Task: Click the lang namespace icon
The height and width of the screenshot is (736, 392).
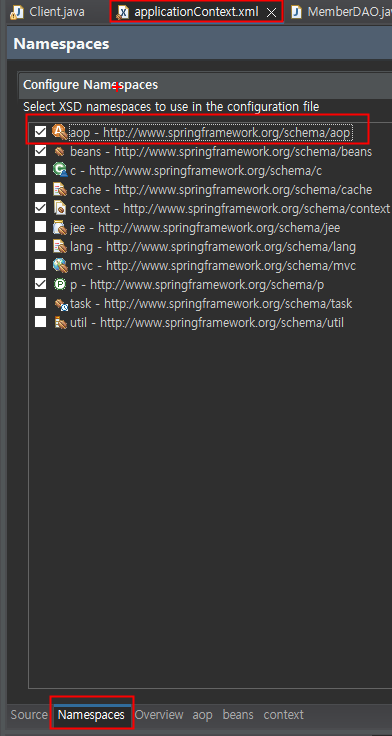Action: (60, 246)
